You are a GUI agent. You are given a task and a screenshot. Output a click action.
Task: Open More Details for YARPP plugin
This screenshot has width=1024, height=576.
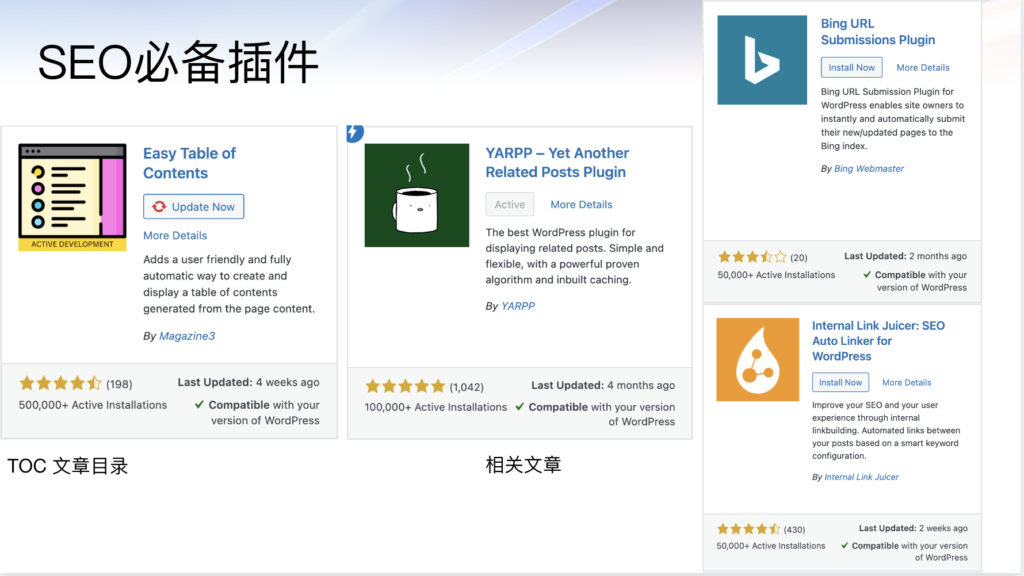point(581,204)
